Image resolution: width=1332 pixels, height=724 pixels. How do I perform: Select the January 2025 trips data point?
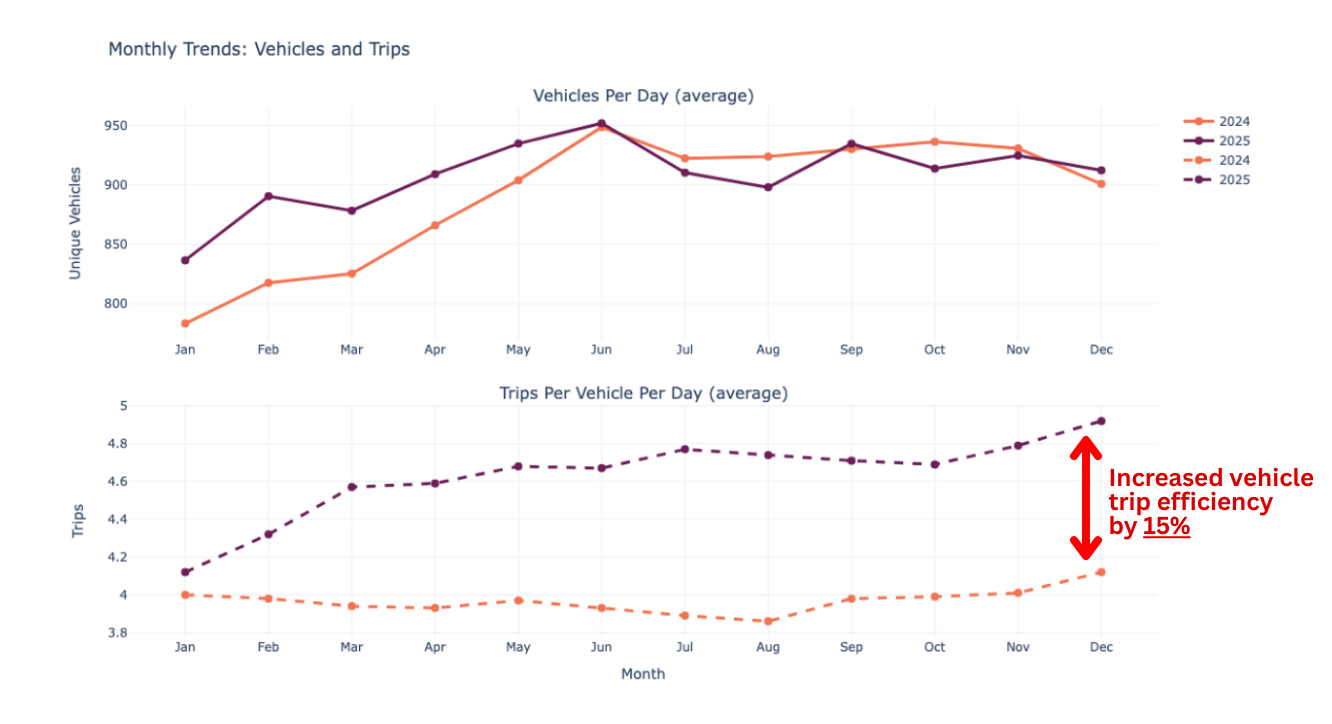tap(185, 572)
